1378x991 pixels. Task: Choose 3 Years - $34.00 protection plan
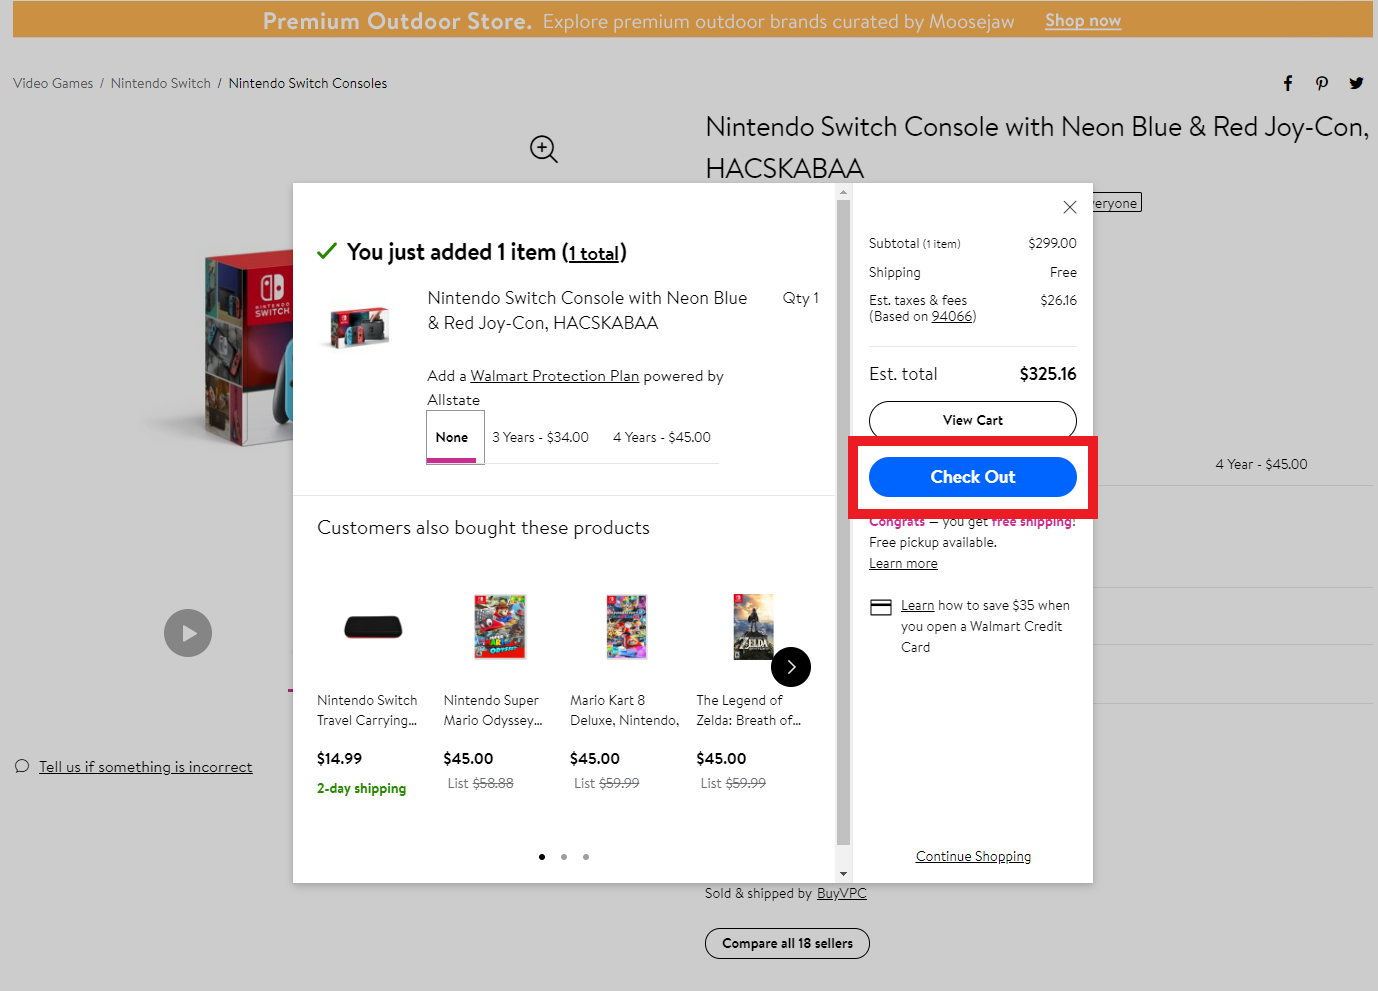tap(540, 437)
